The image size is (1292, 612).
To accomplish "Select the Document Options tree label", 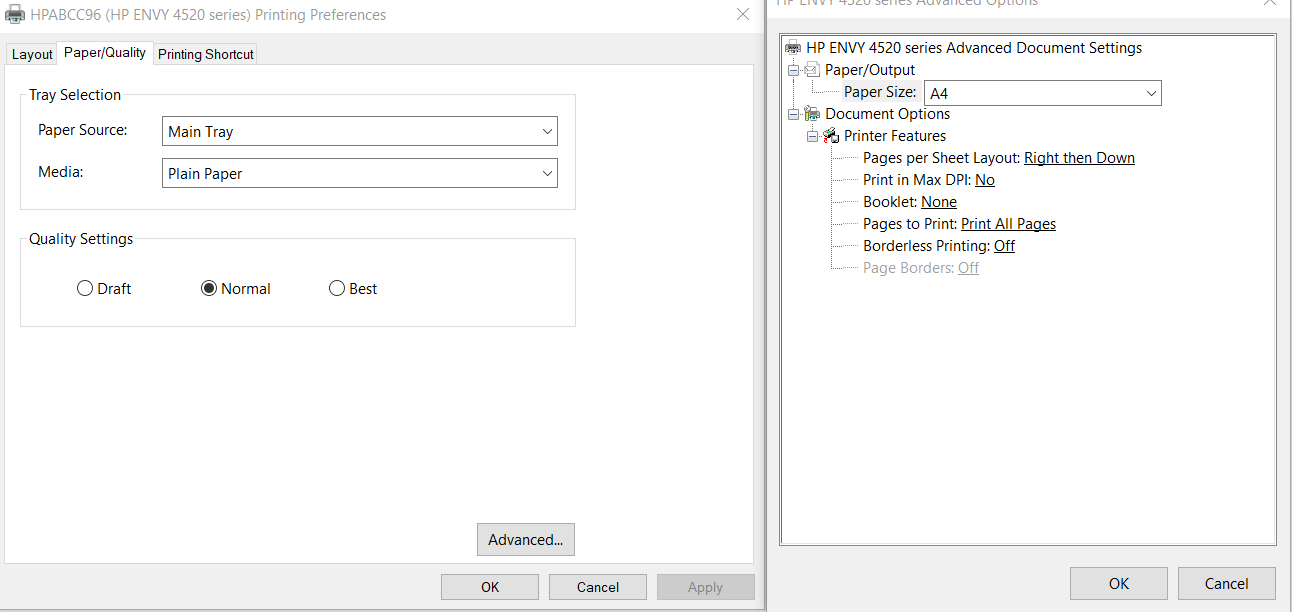I will coord(888,114).
